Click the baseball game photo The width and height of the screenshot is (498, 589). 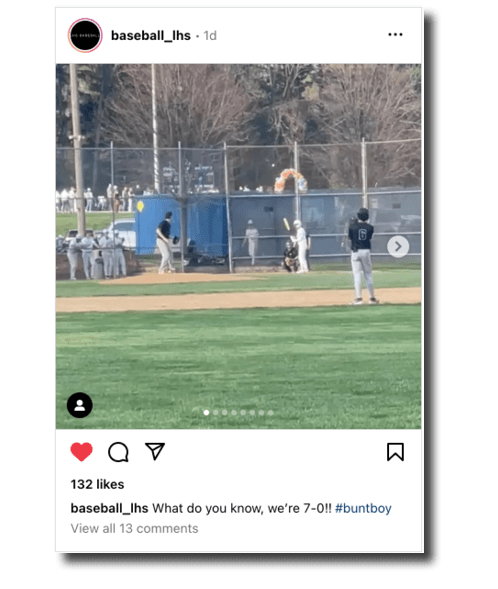click(238, 246)
